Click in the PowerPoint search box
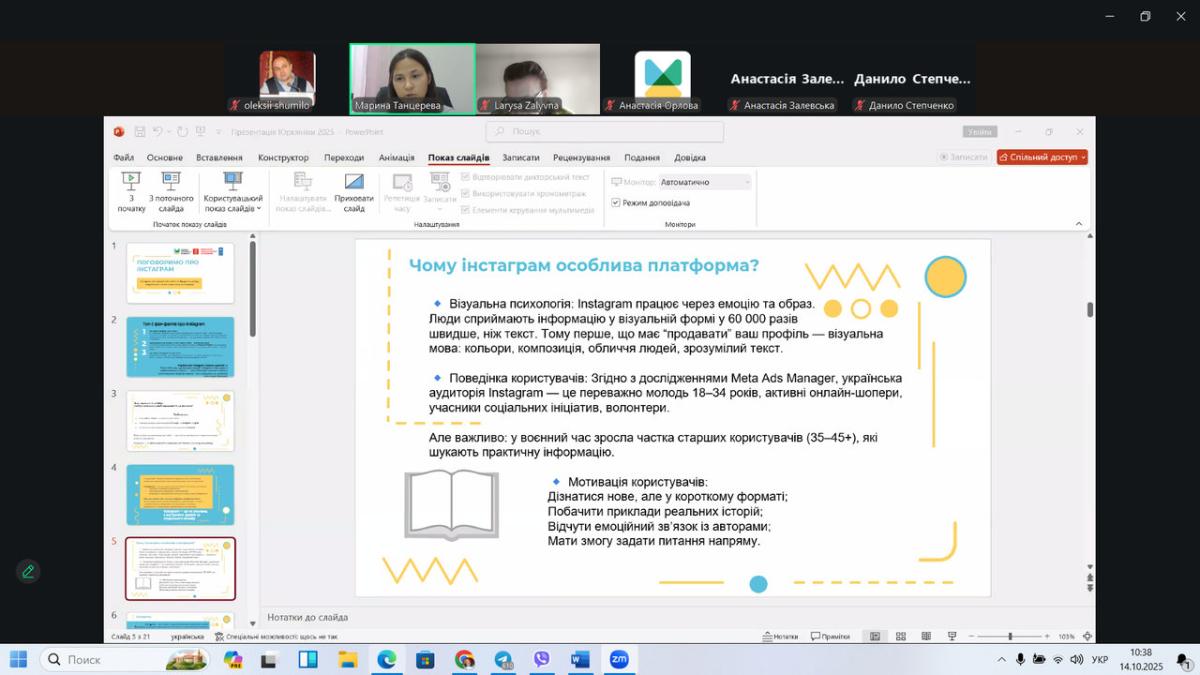Screen dimensions: 1200x675 click(605, 131)
